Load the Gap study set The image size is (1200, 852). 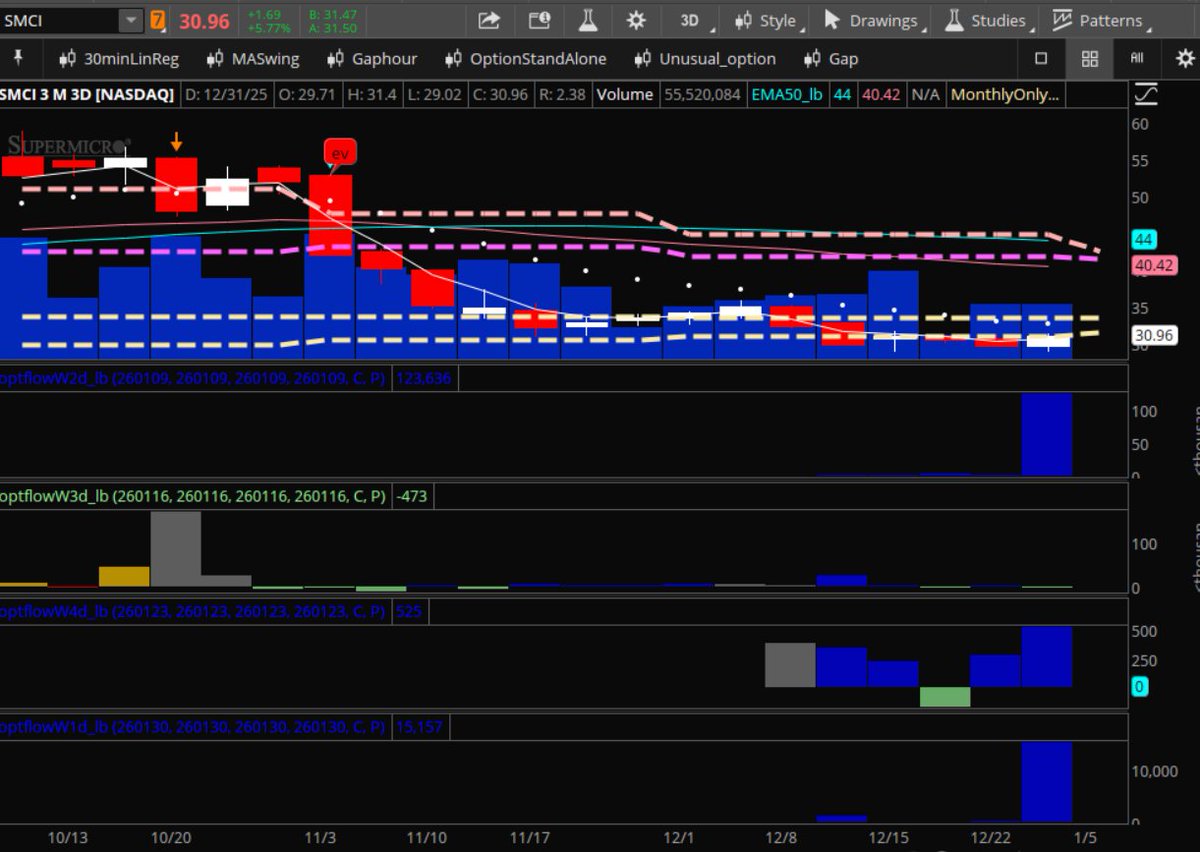point(831,59)
